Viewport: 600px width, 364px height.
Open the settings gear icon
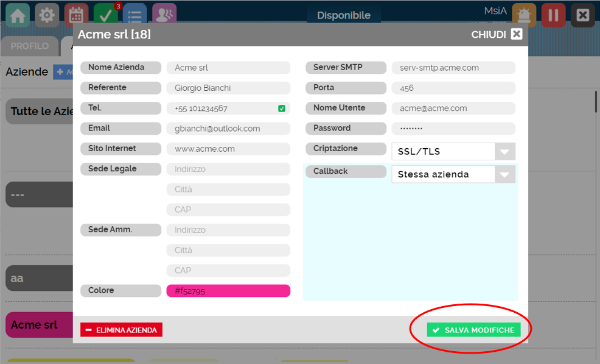pos(47,15)
